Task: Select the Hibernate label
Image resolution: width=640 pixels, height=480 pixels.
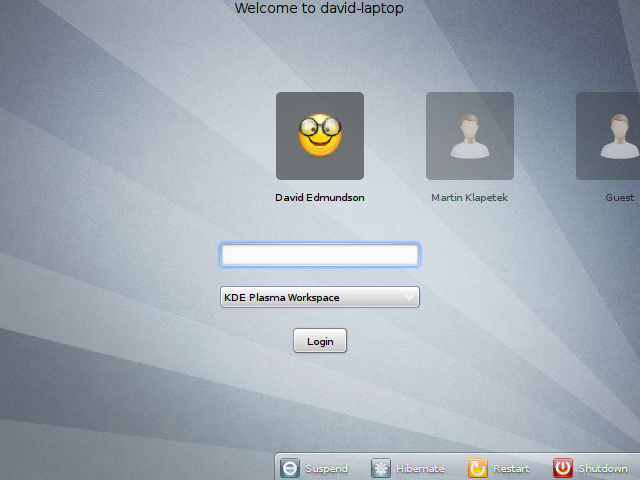Action: coord(420,469)
